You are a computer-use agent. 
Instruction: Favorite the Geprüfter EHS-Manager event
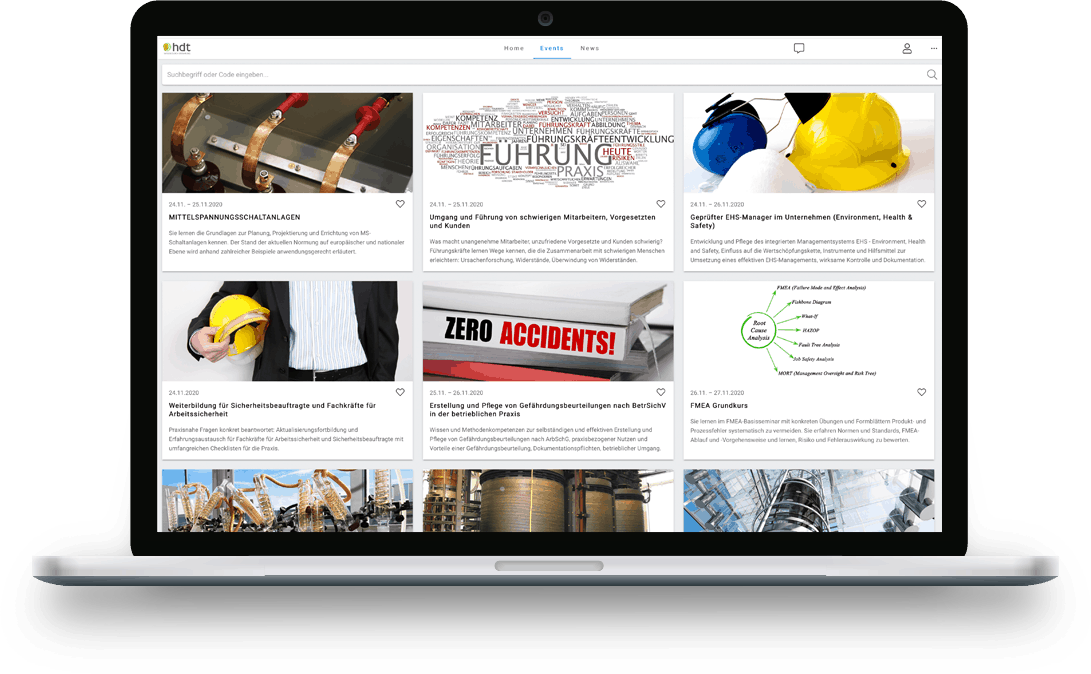pyautogui.click(x=922, y=204)
